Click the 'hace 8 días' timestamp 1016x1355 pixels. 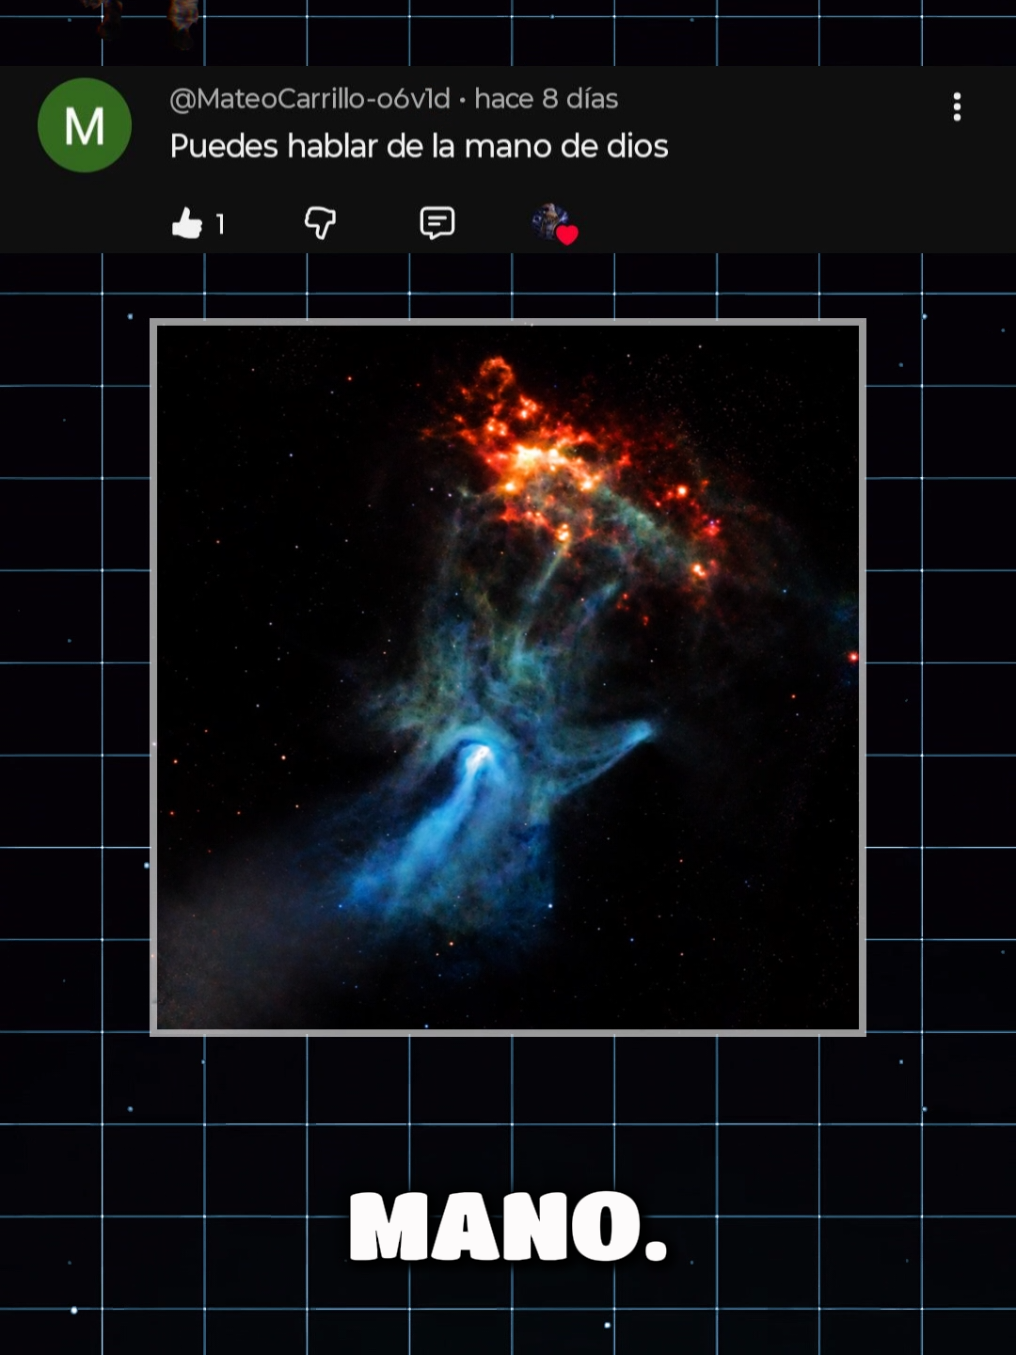click(x=546, y=99)
